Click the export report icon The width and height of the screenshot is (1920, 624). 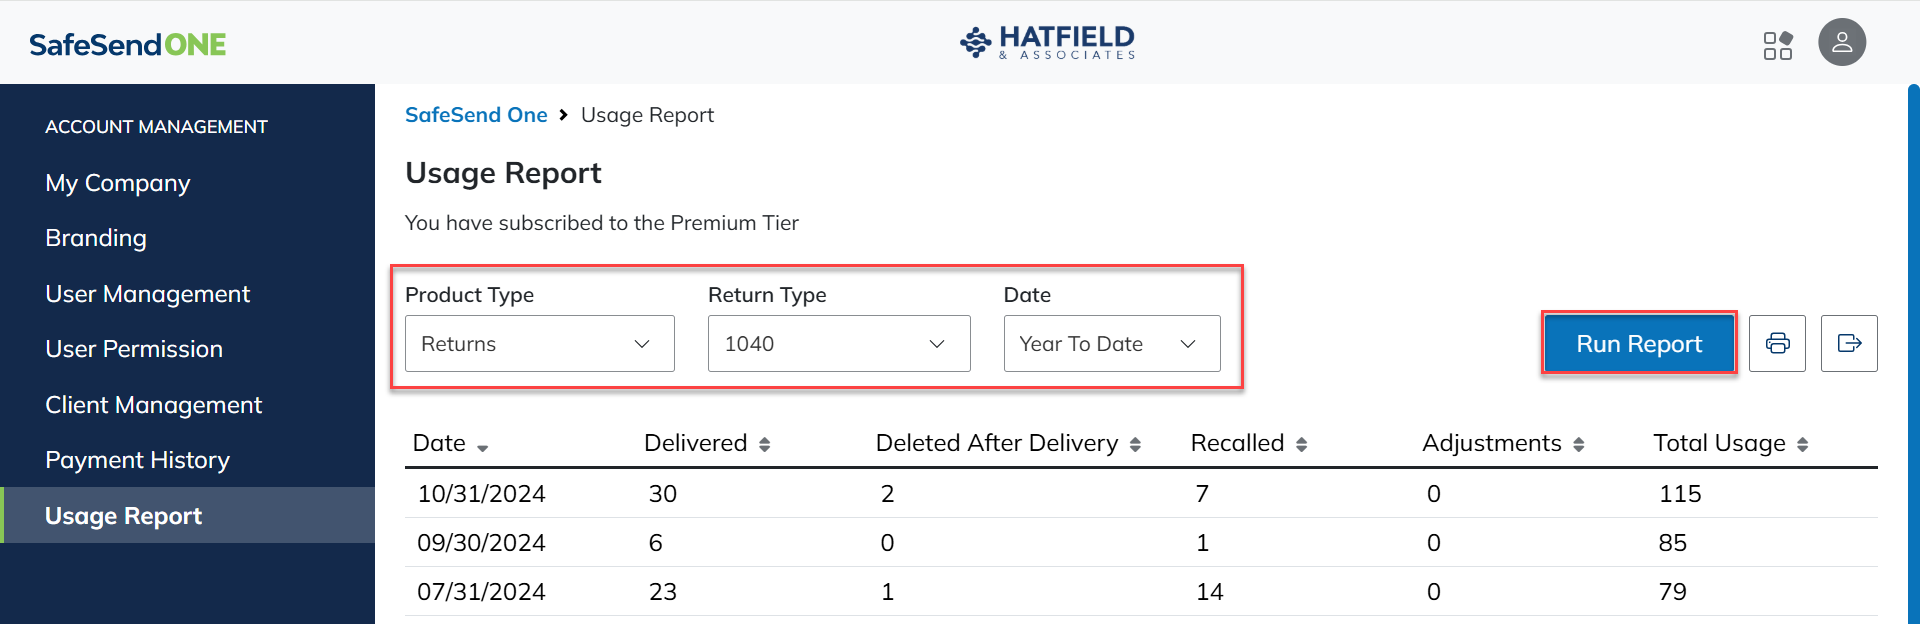pyautogui.click(x=1848, y=344)
